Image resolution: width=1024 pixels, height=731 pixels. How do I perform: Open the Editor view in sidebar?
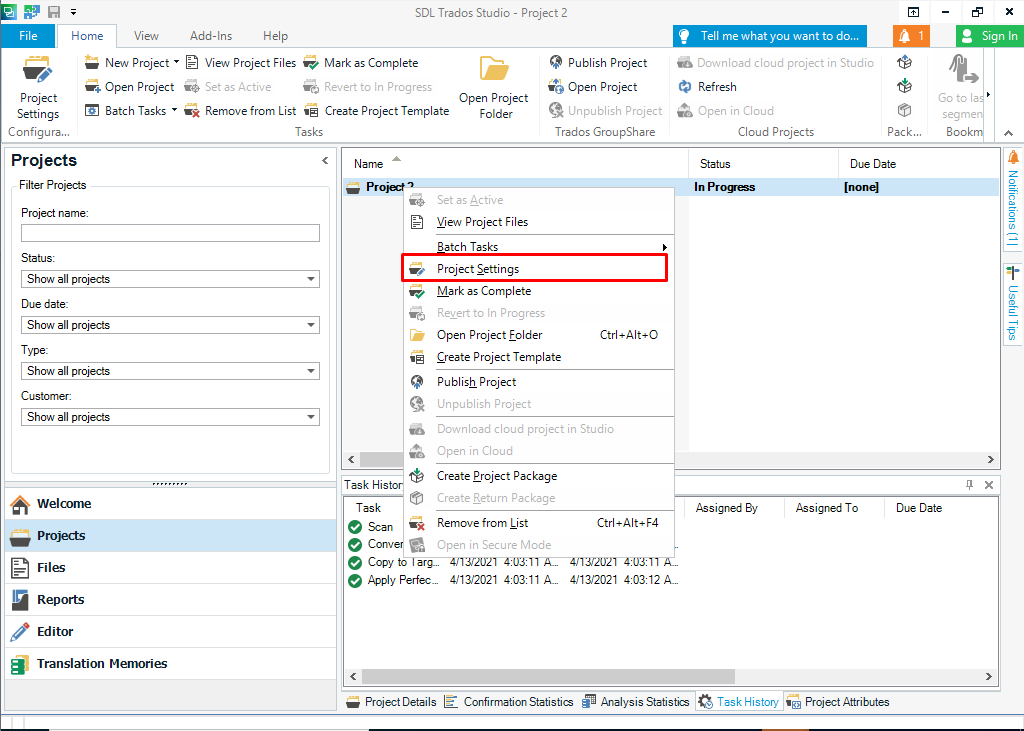(x=55, y=632)
